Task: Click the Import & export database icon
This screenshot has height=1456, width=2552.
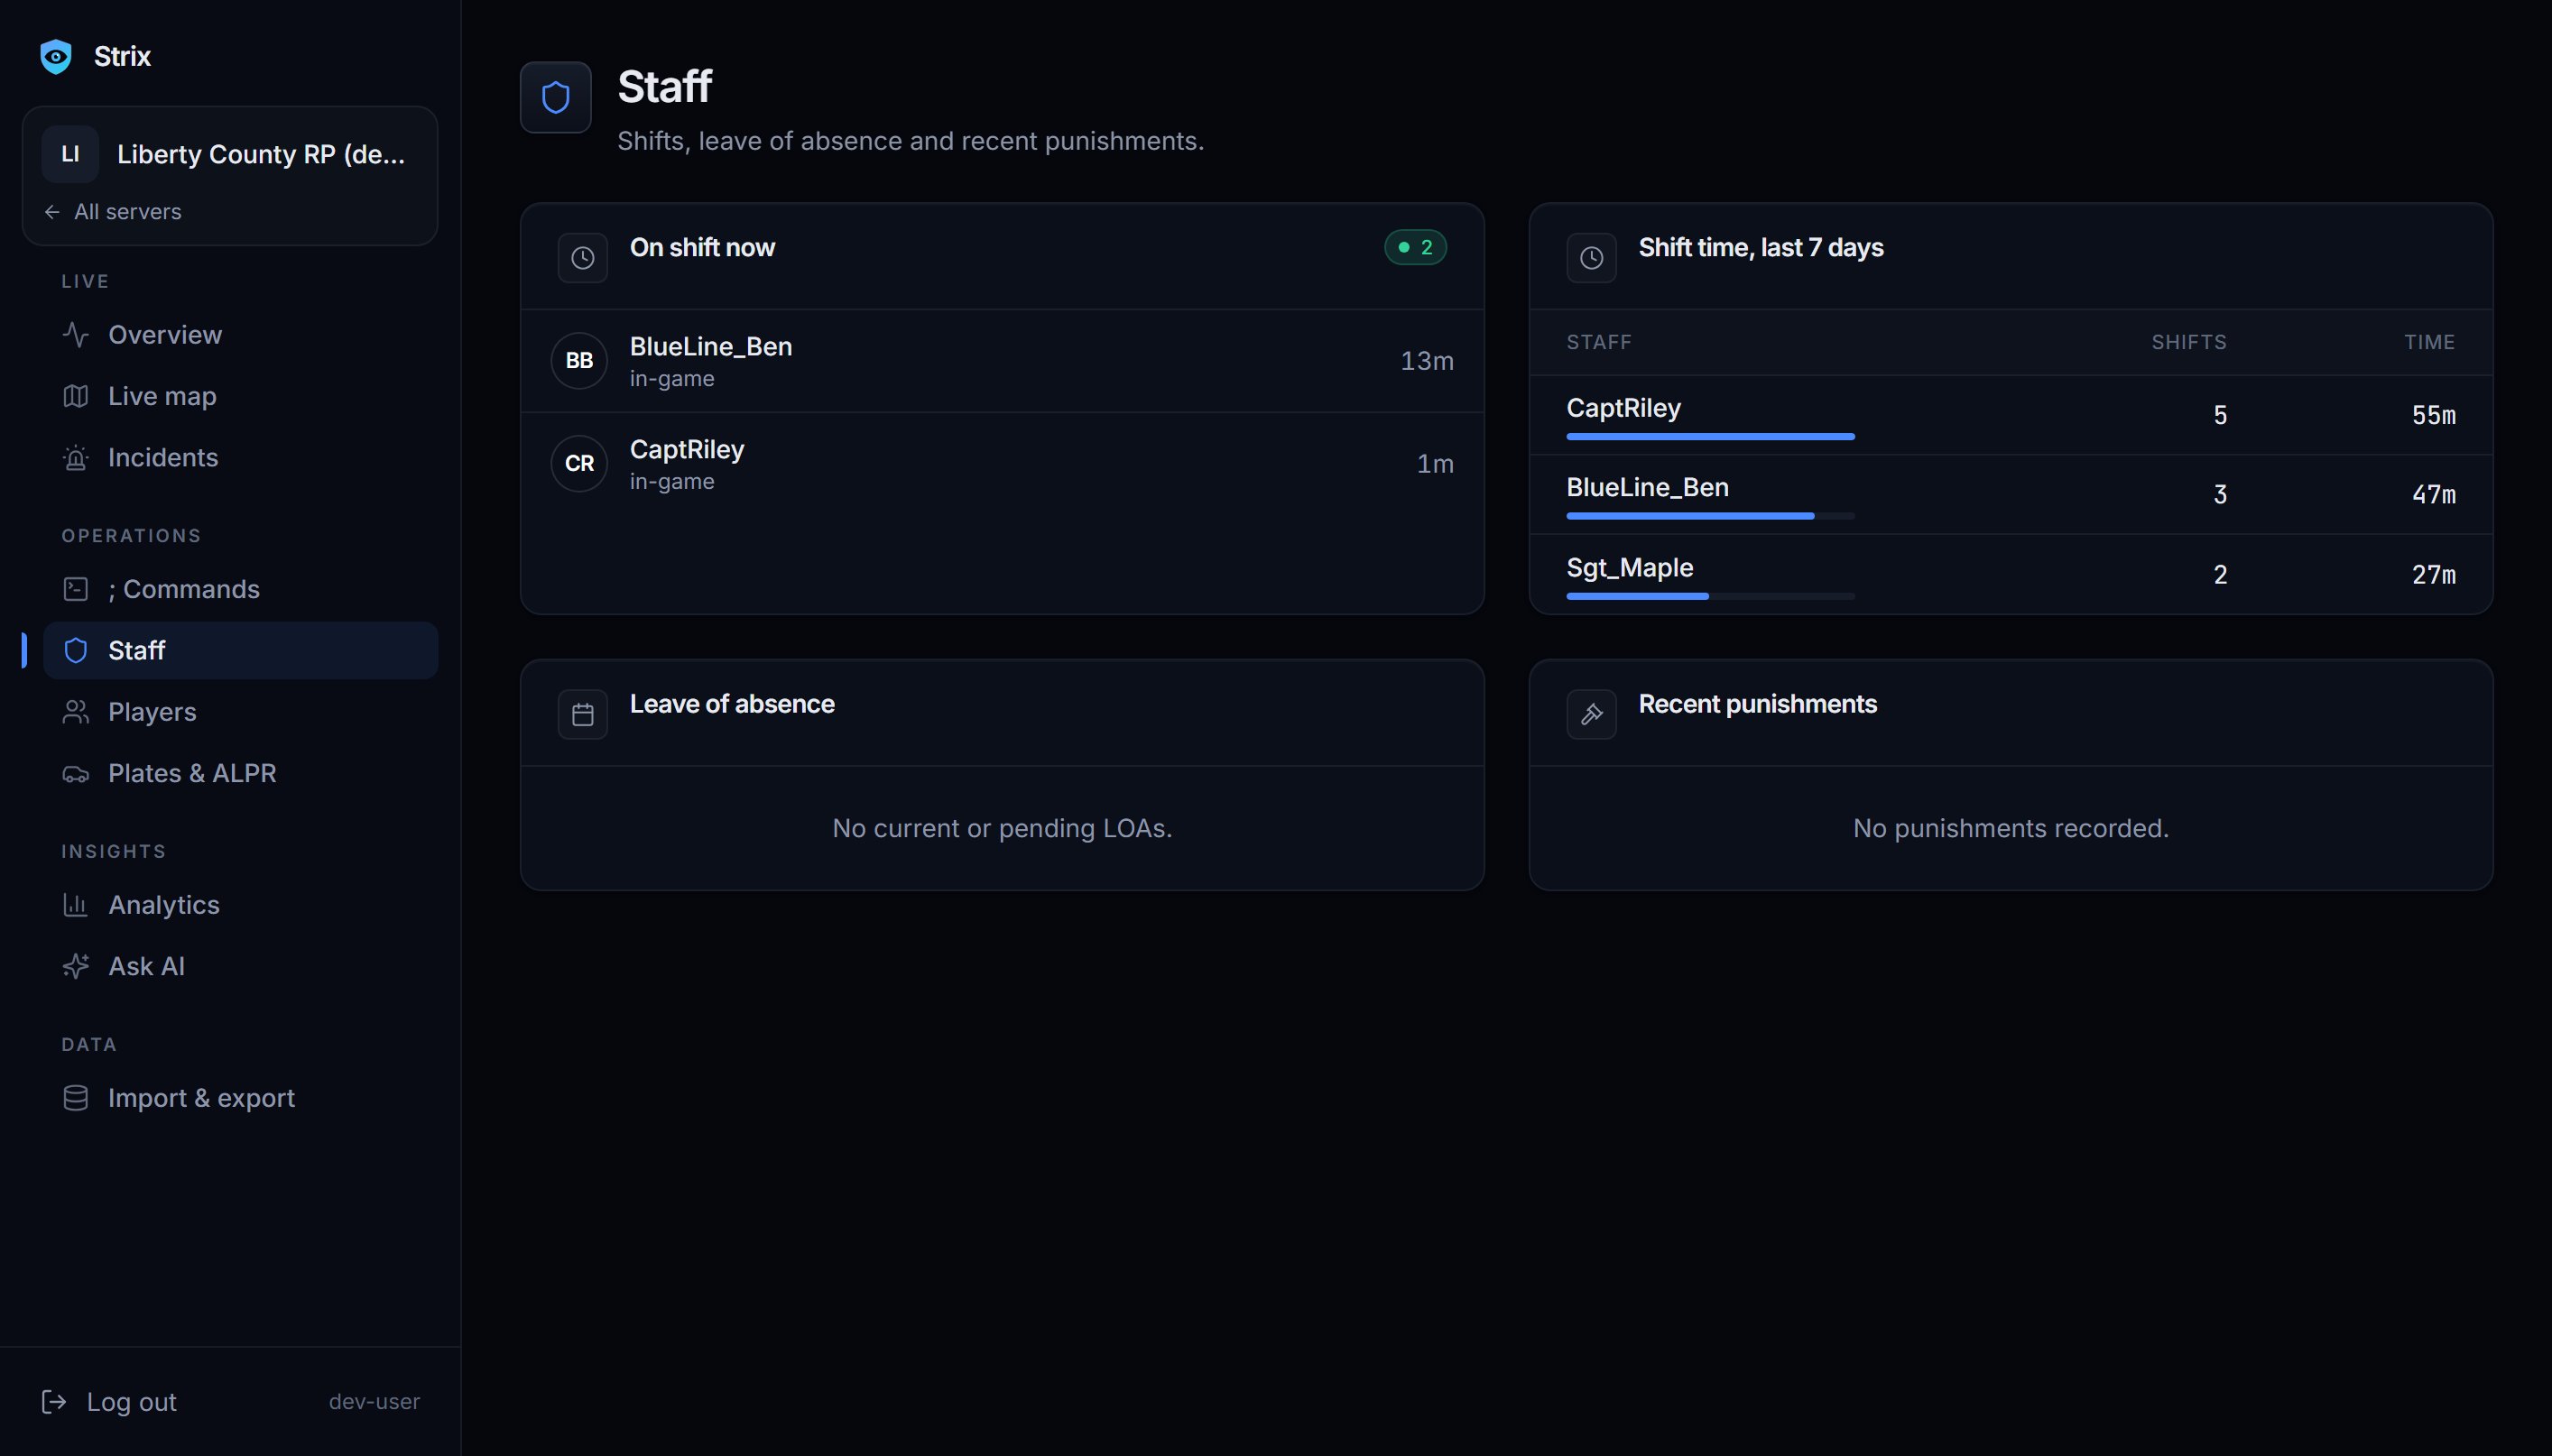Action: coord(76,1098)
